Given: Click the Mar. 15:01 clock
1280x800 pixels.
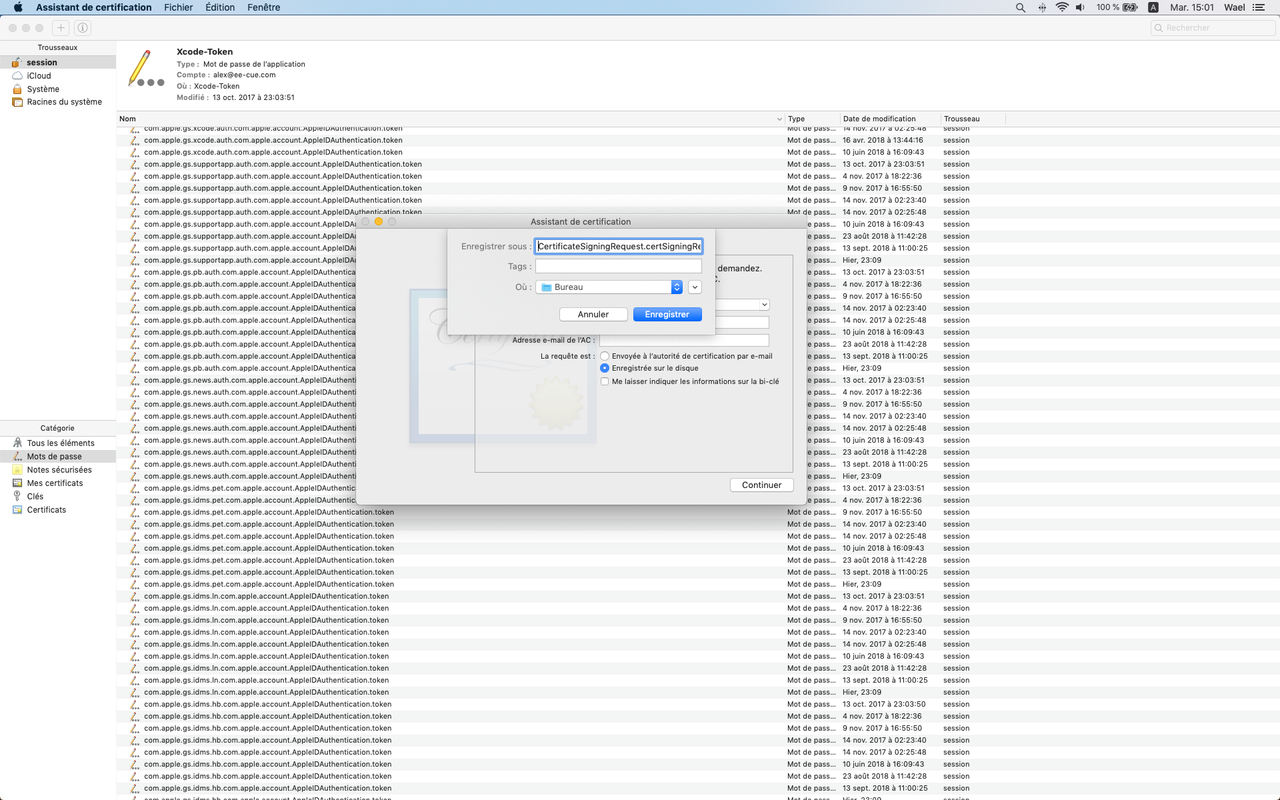Looking at the screenshot, I should click(1192, 7).
